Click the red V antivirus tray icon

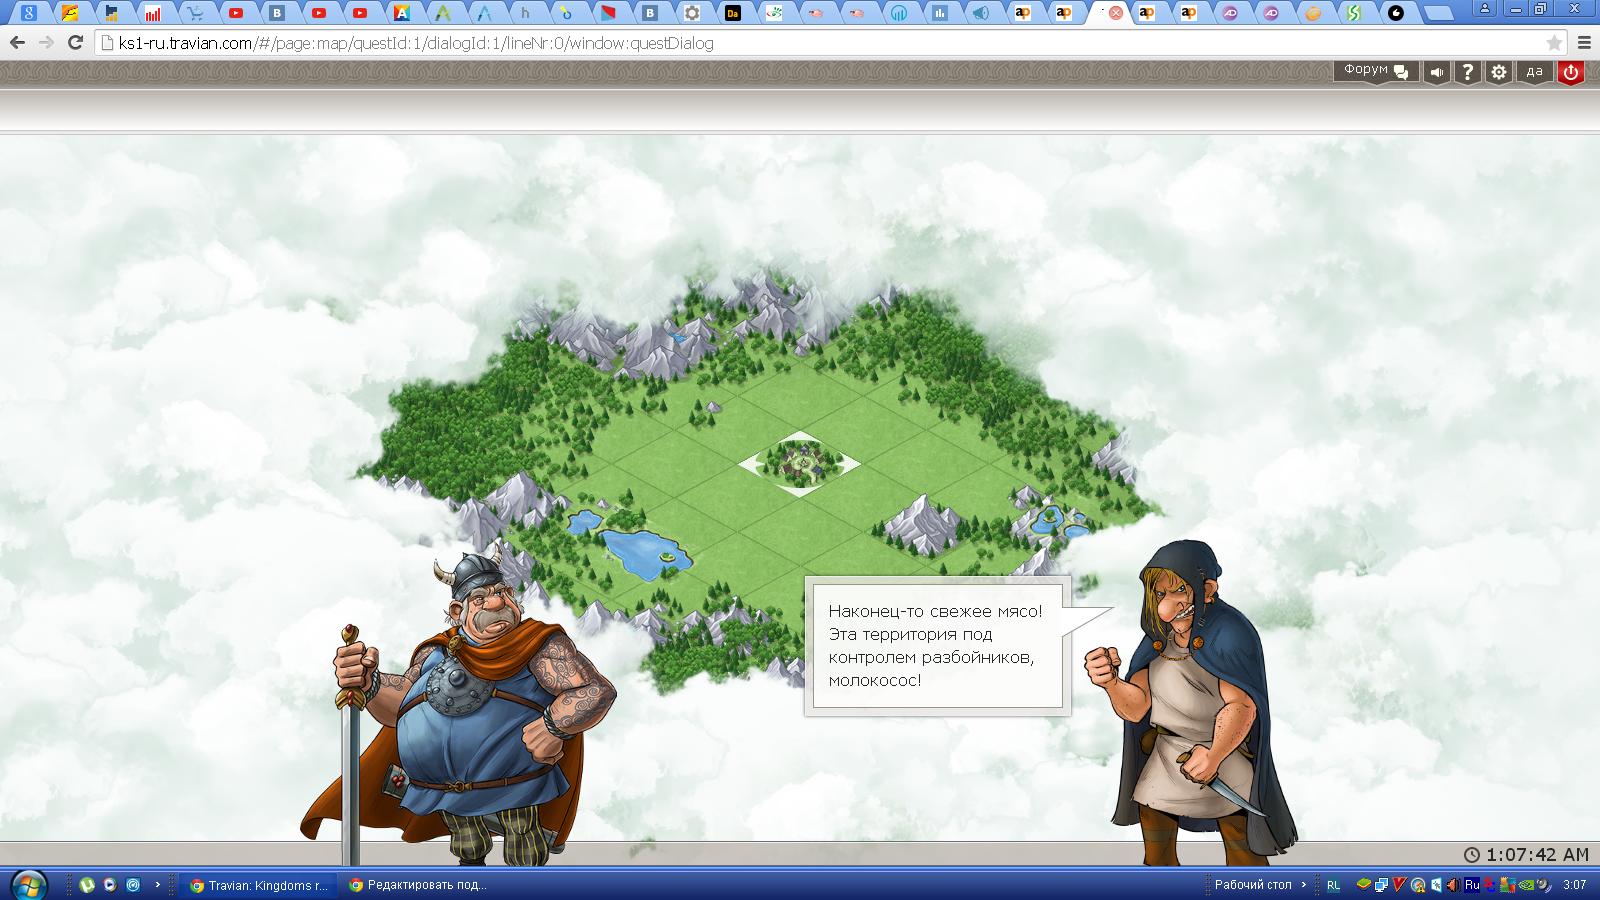pos(1400,885)
